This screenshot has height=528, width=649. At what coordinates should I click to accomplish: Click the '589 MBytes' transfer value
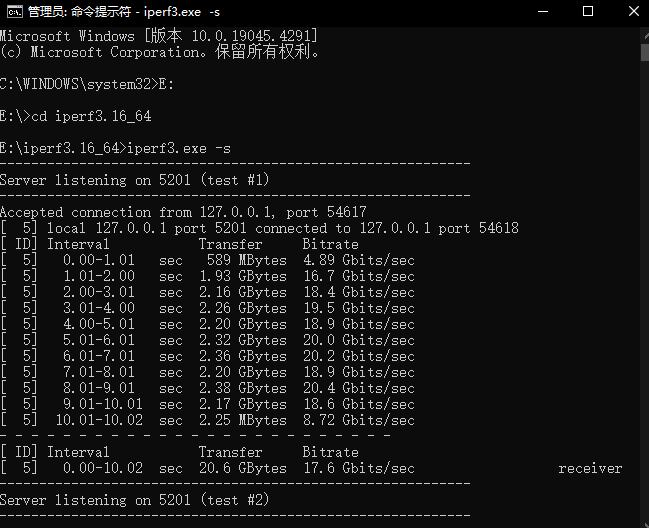pos(246,260)
